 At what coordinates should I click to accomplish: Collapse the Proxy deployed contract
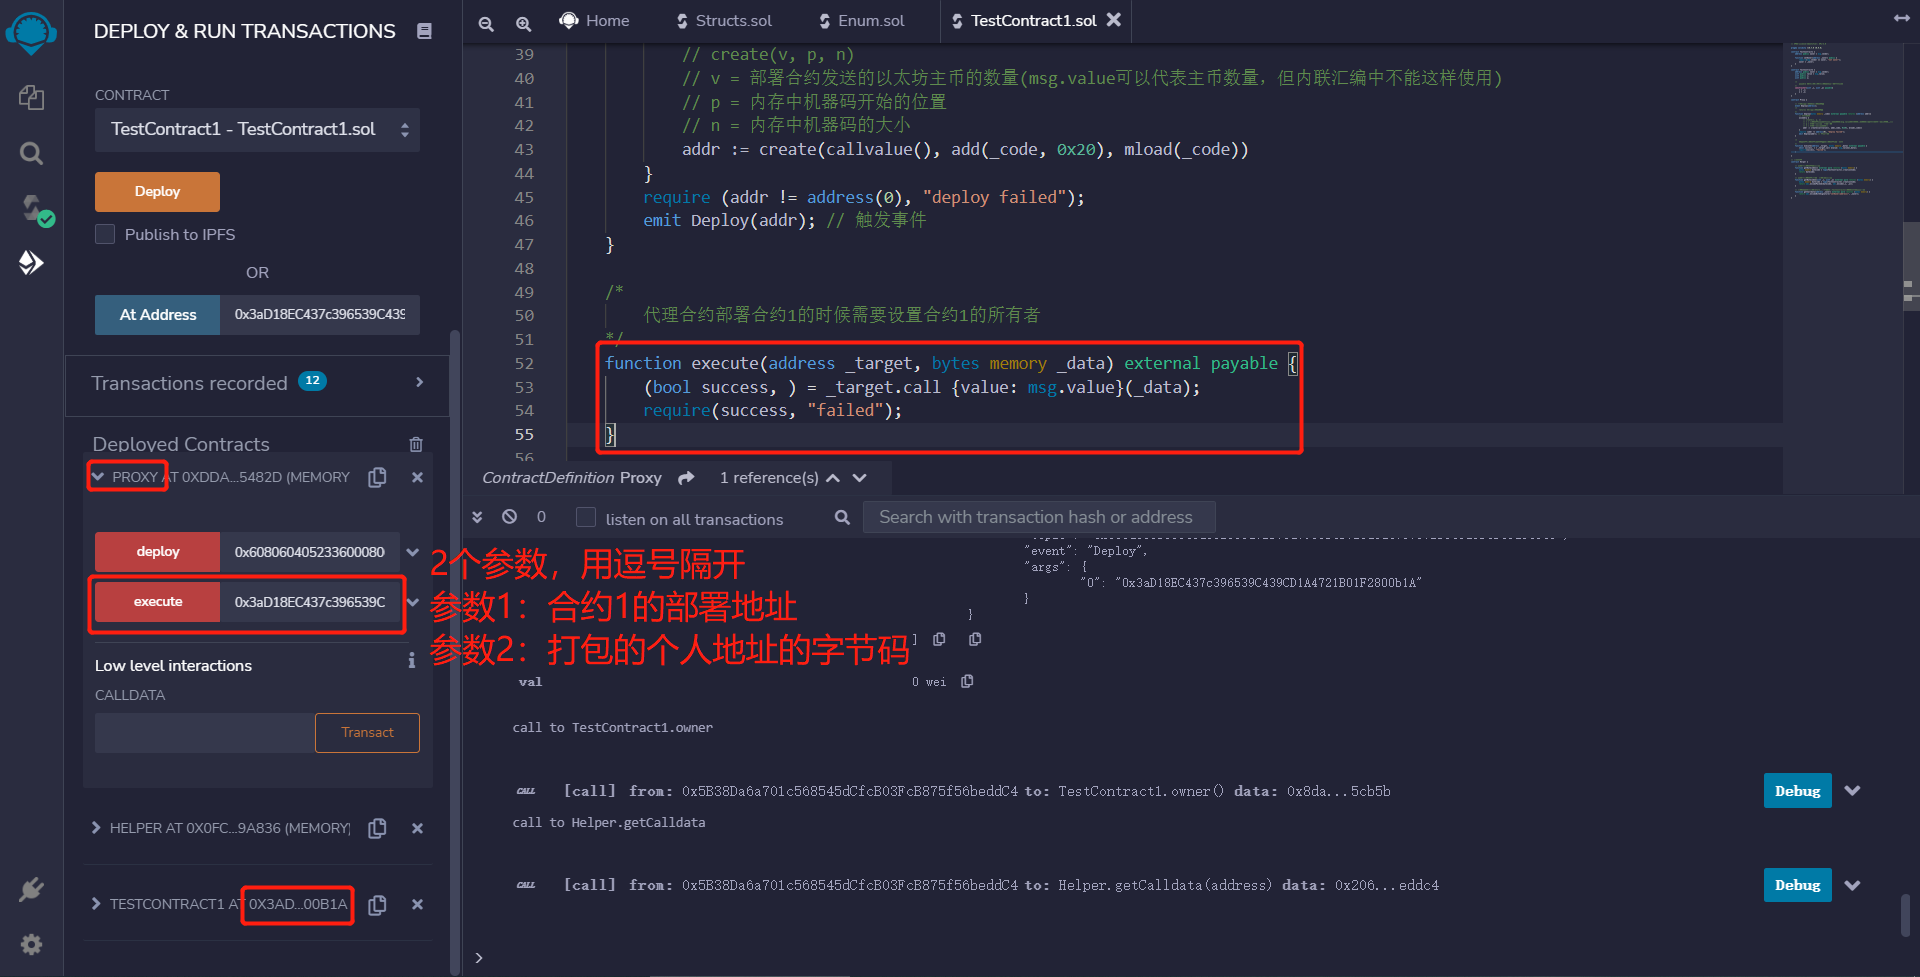click(x=97, y=477)
